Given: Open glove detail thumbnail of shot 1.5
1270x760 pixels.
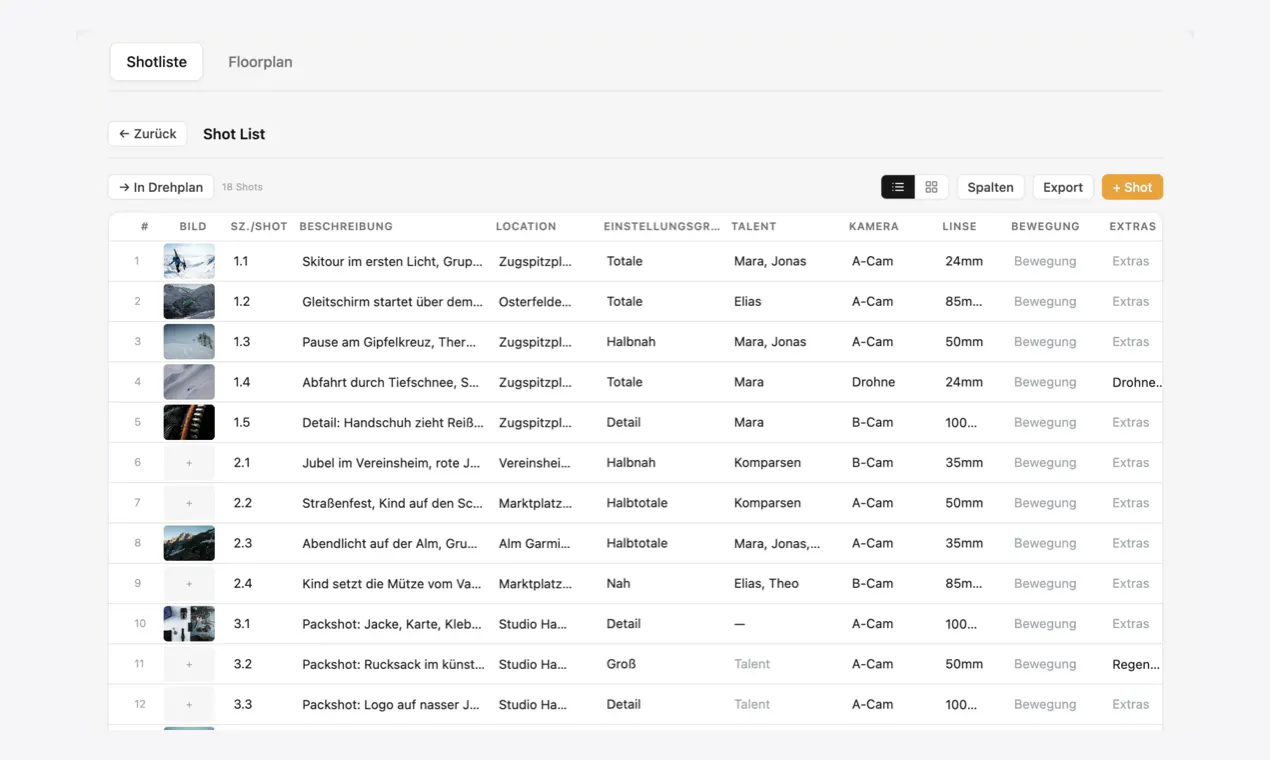Looking at the screenshot, I should coord(189,422).
